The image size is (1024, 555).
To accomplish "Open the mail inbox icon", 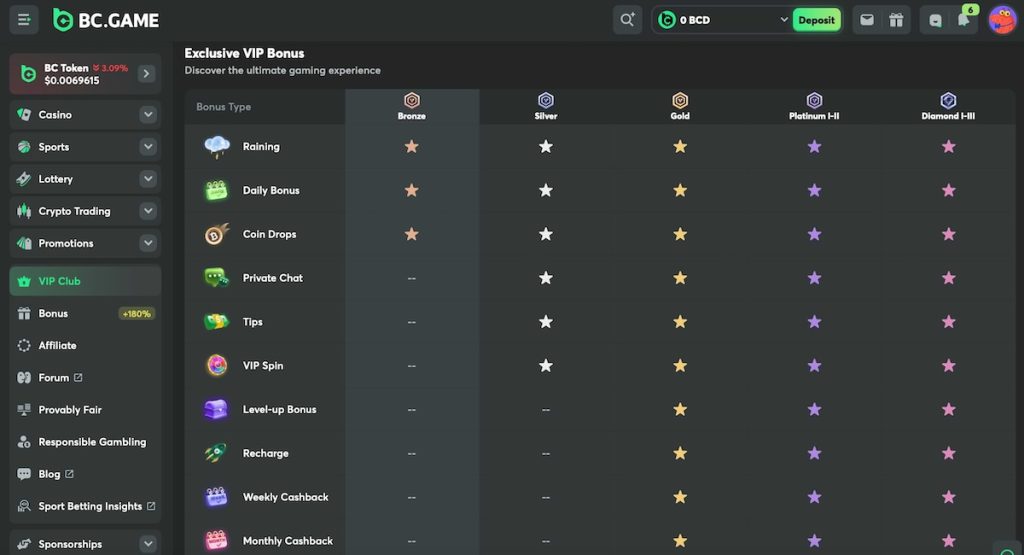I will point(866,20).
